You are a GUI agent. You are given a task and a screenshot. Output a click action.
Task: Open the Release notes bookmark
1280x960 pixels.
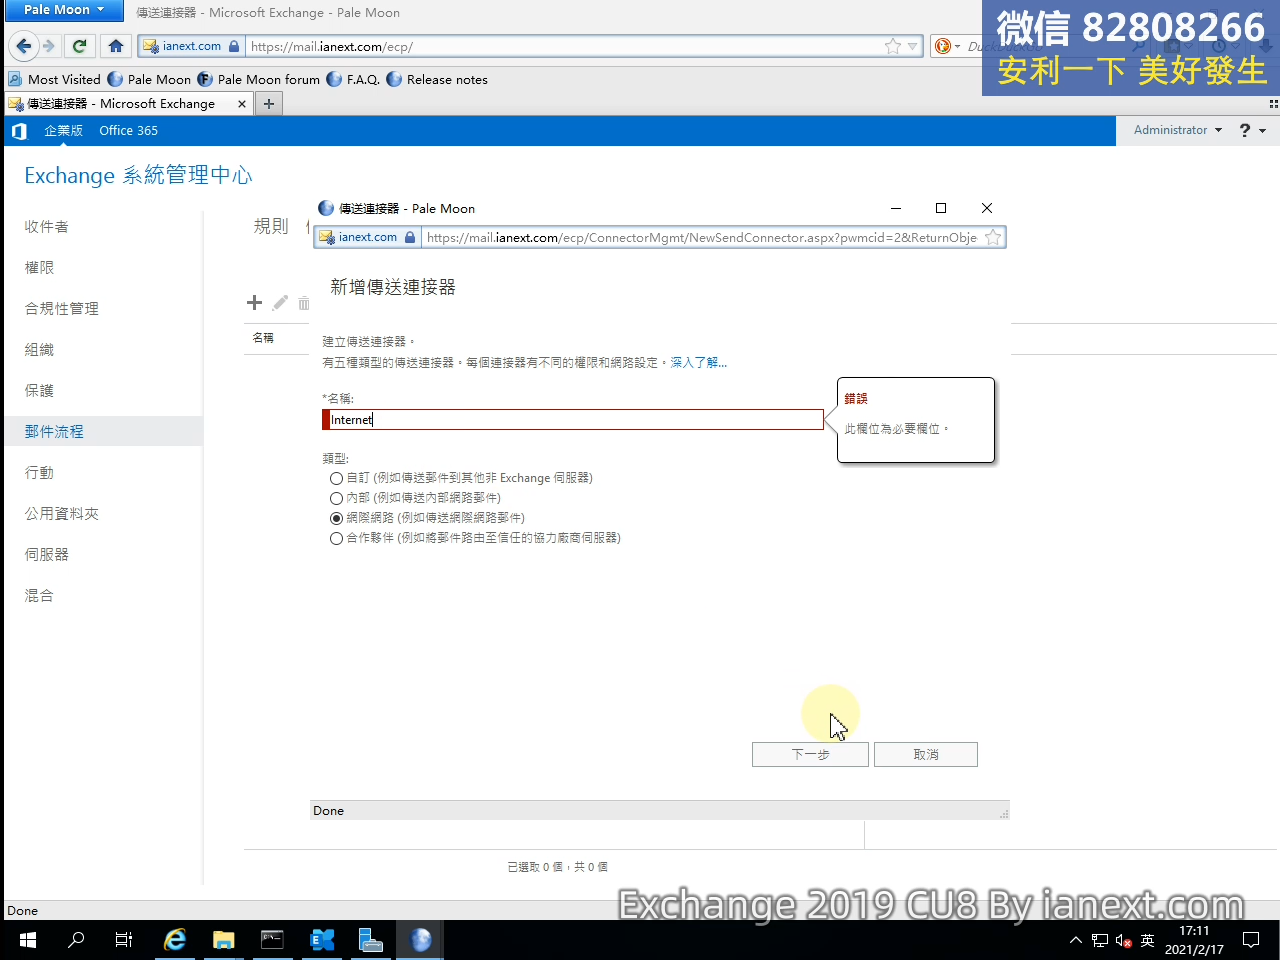437,80
